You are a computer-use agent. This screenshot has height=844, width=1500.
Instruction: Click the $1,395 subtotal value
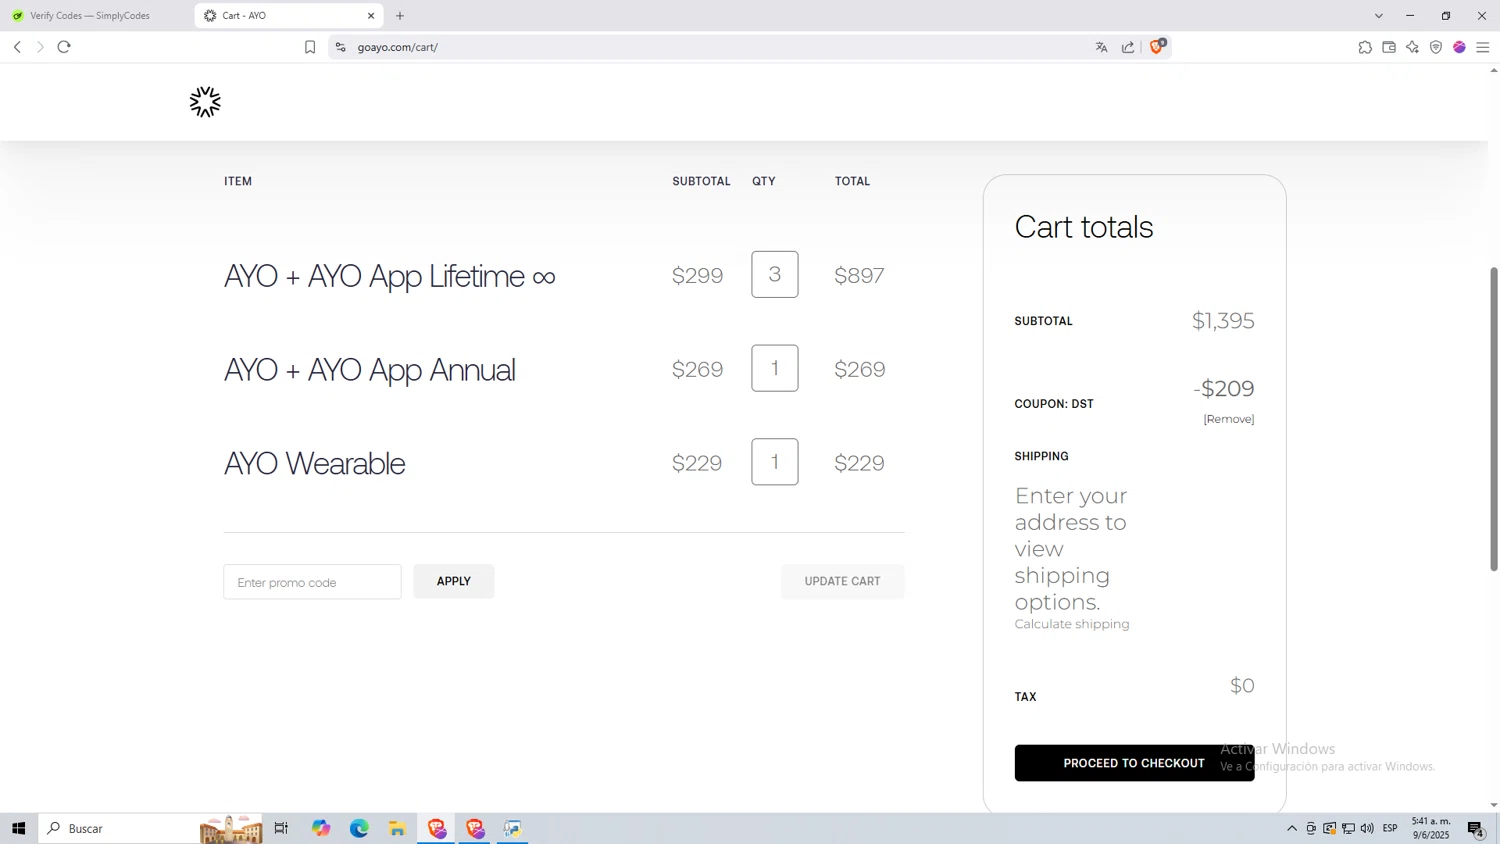point(1223,321)
